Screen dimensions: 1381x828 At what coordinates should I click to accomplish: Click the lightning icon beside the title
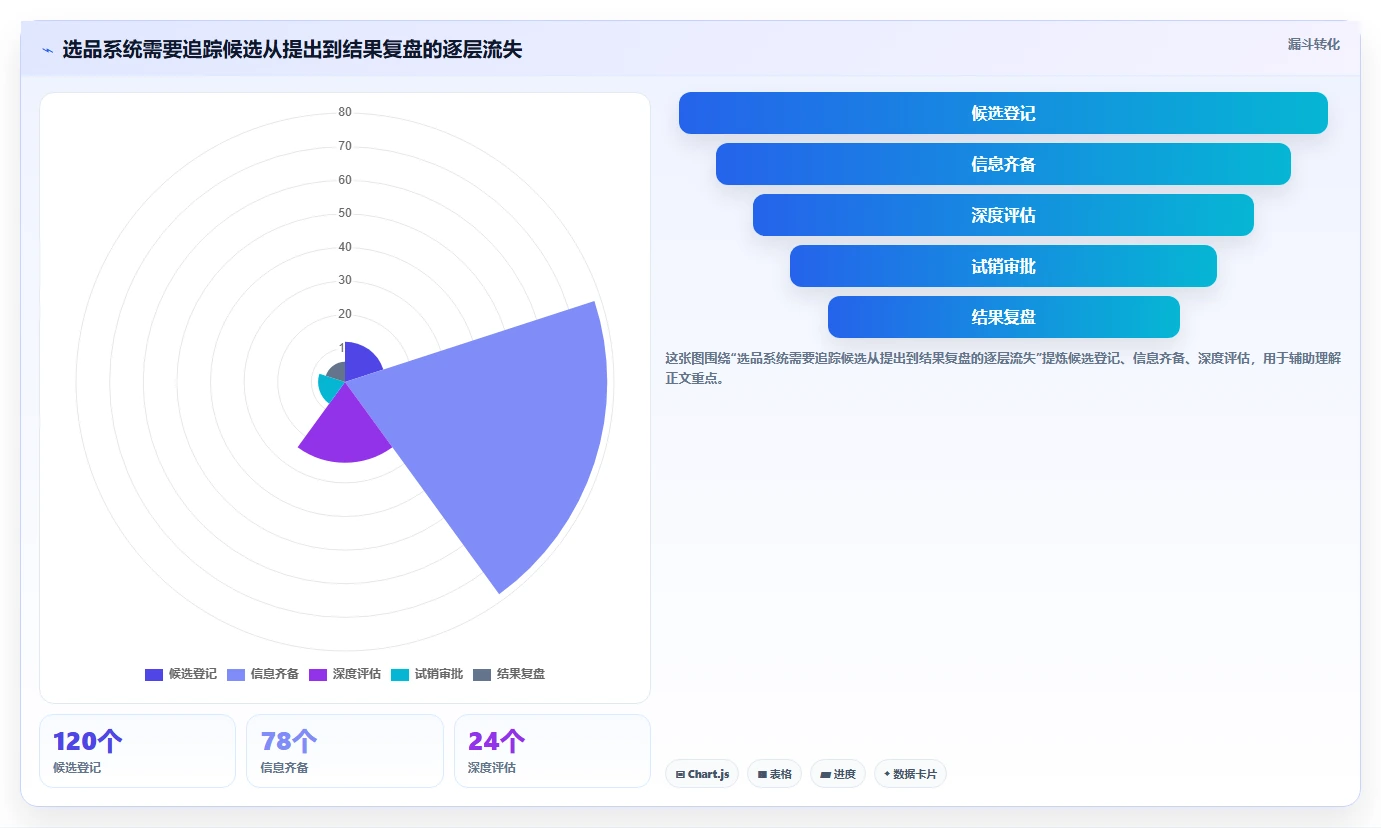tap(47, 50)
